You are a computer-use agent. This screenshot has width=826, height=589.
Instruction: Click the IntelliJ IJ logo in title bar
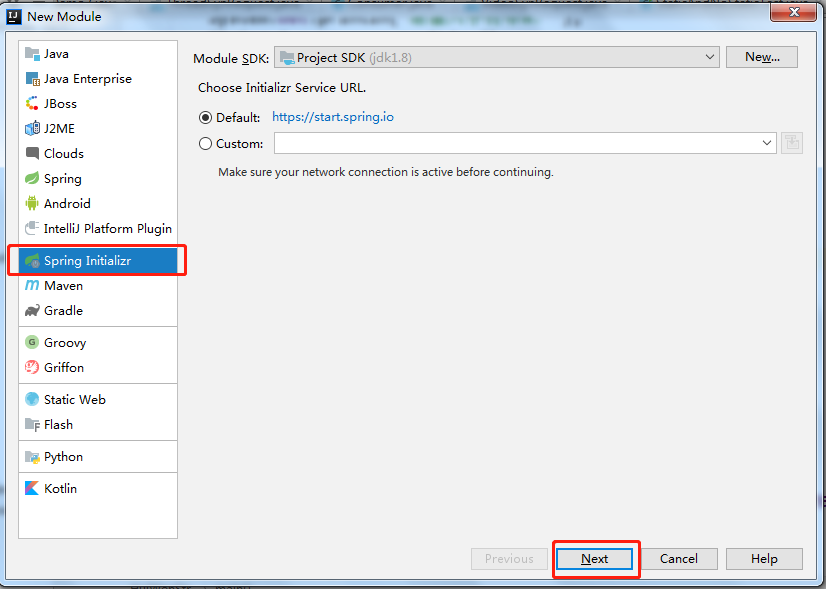14,17
